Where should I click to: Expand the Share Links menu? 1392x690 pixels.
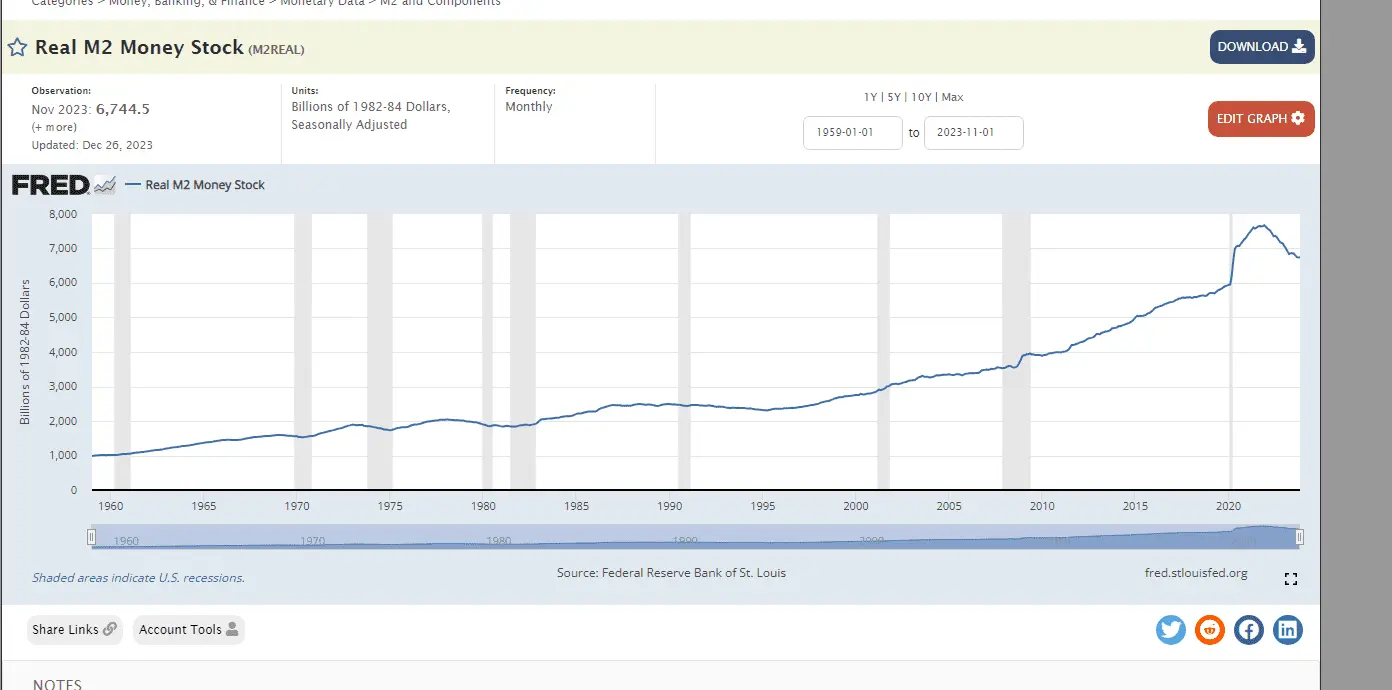75,630
